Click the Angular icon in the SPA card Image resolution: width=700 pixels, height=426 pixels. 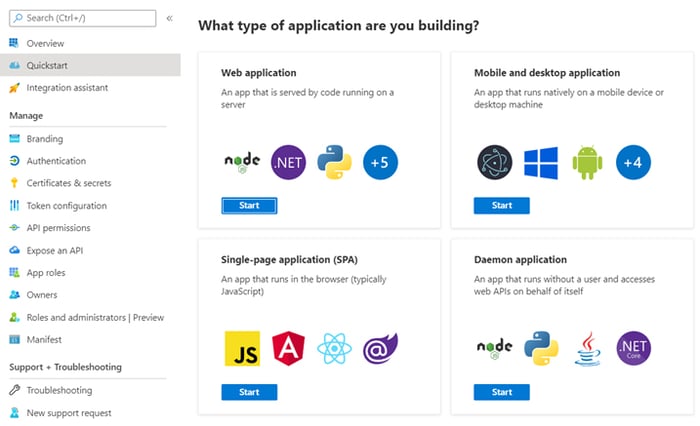pos(288,348)
